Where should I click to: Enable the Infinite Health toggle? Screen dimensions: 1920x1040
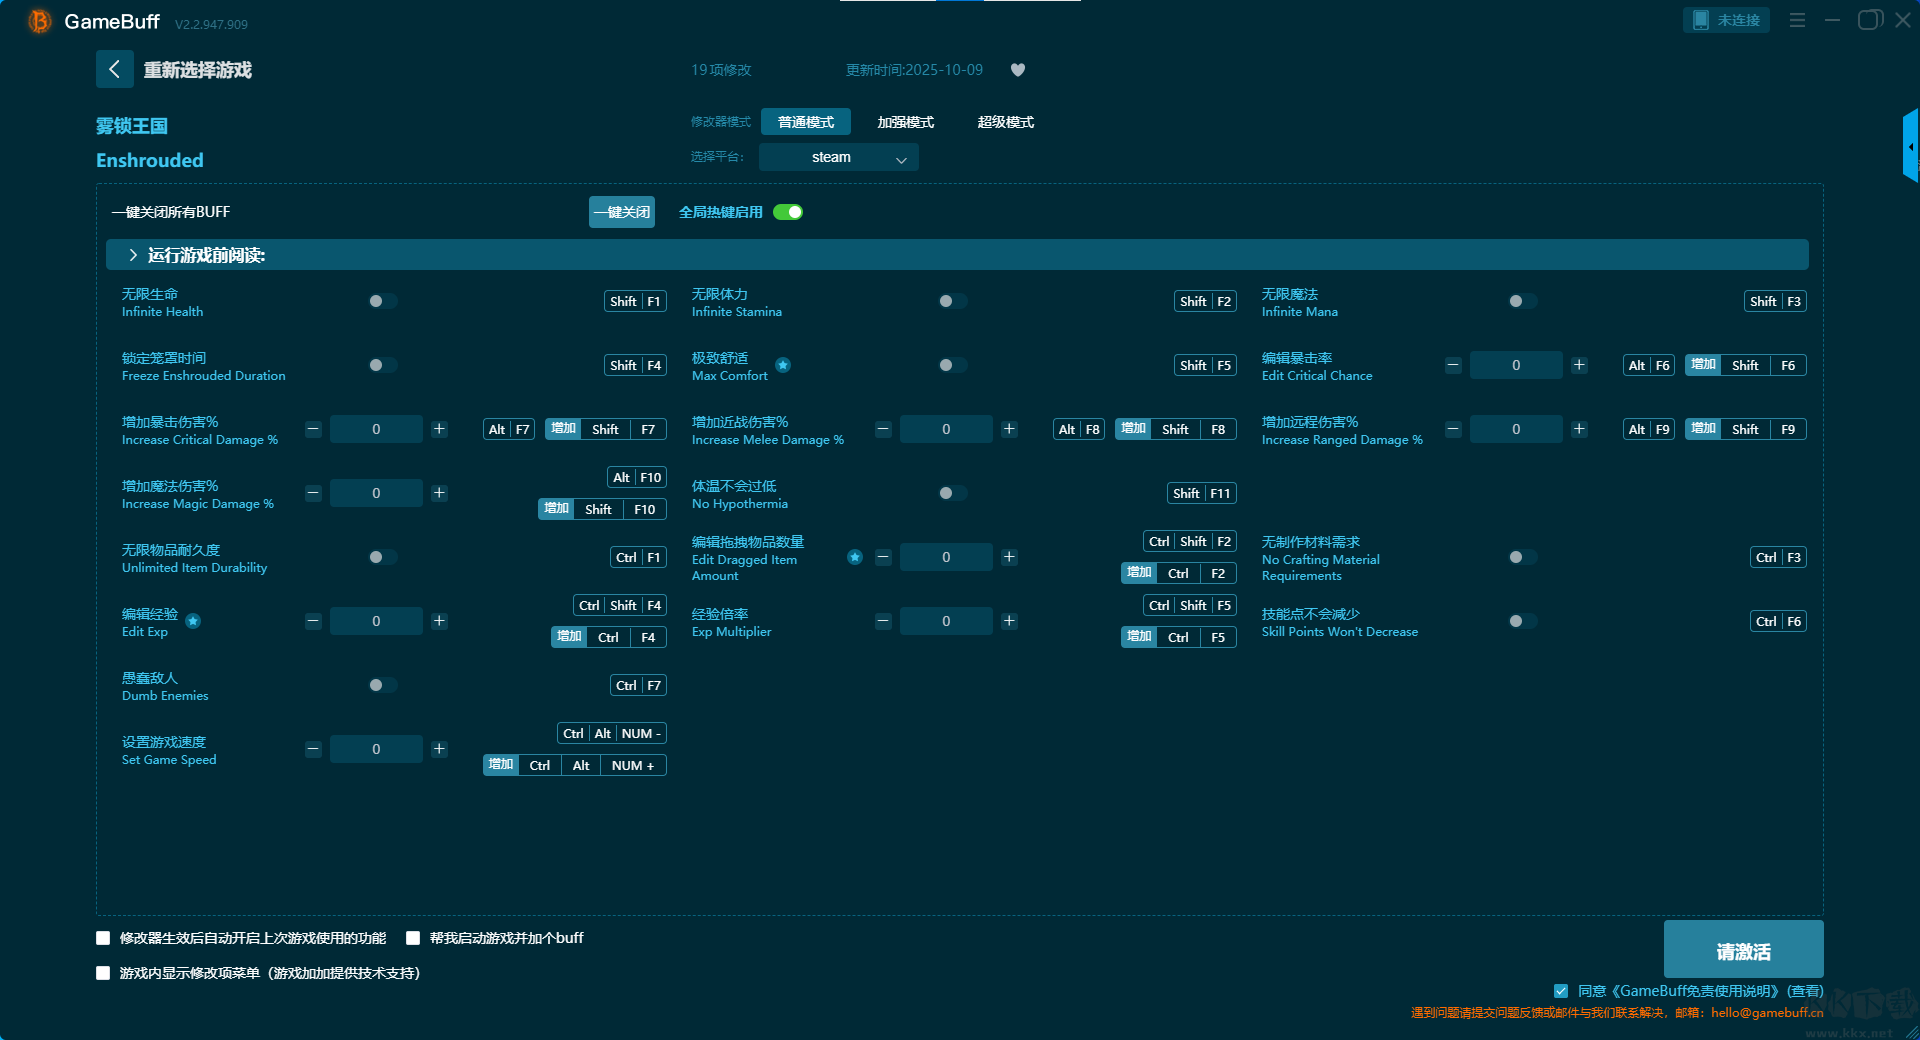point(382,301)
